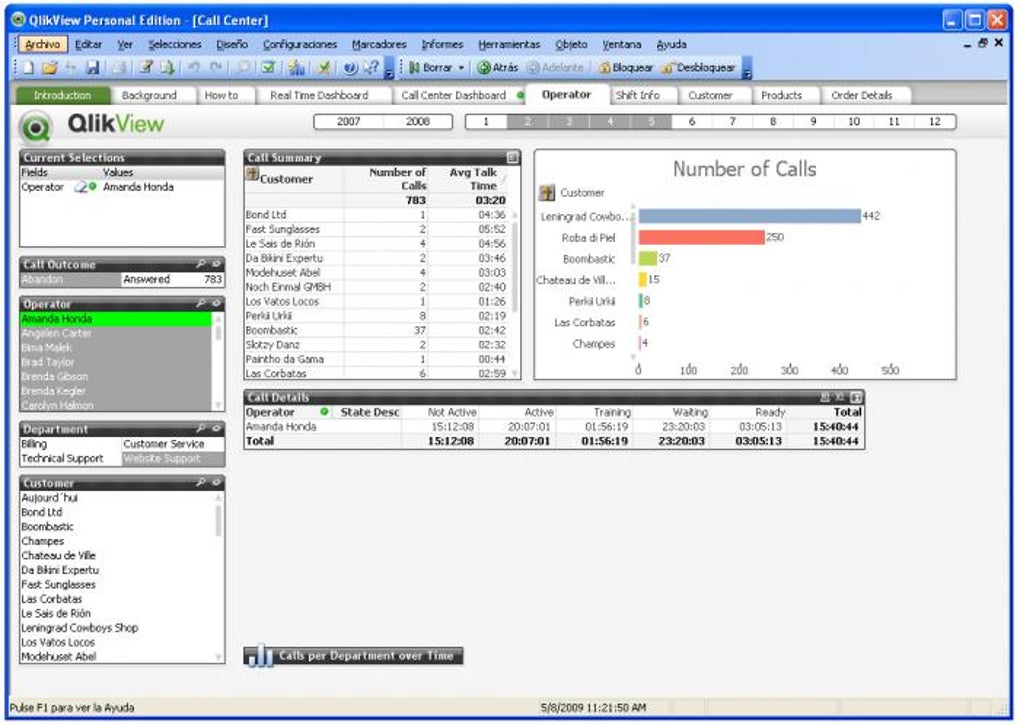Switch to the Real Time Dashboard tab
Screen dimensions: 1020x724
319,95
